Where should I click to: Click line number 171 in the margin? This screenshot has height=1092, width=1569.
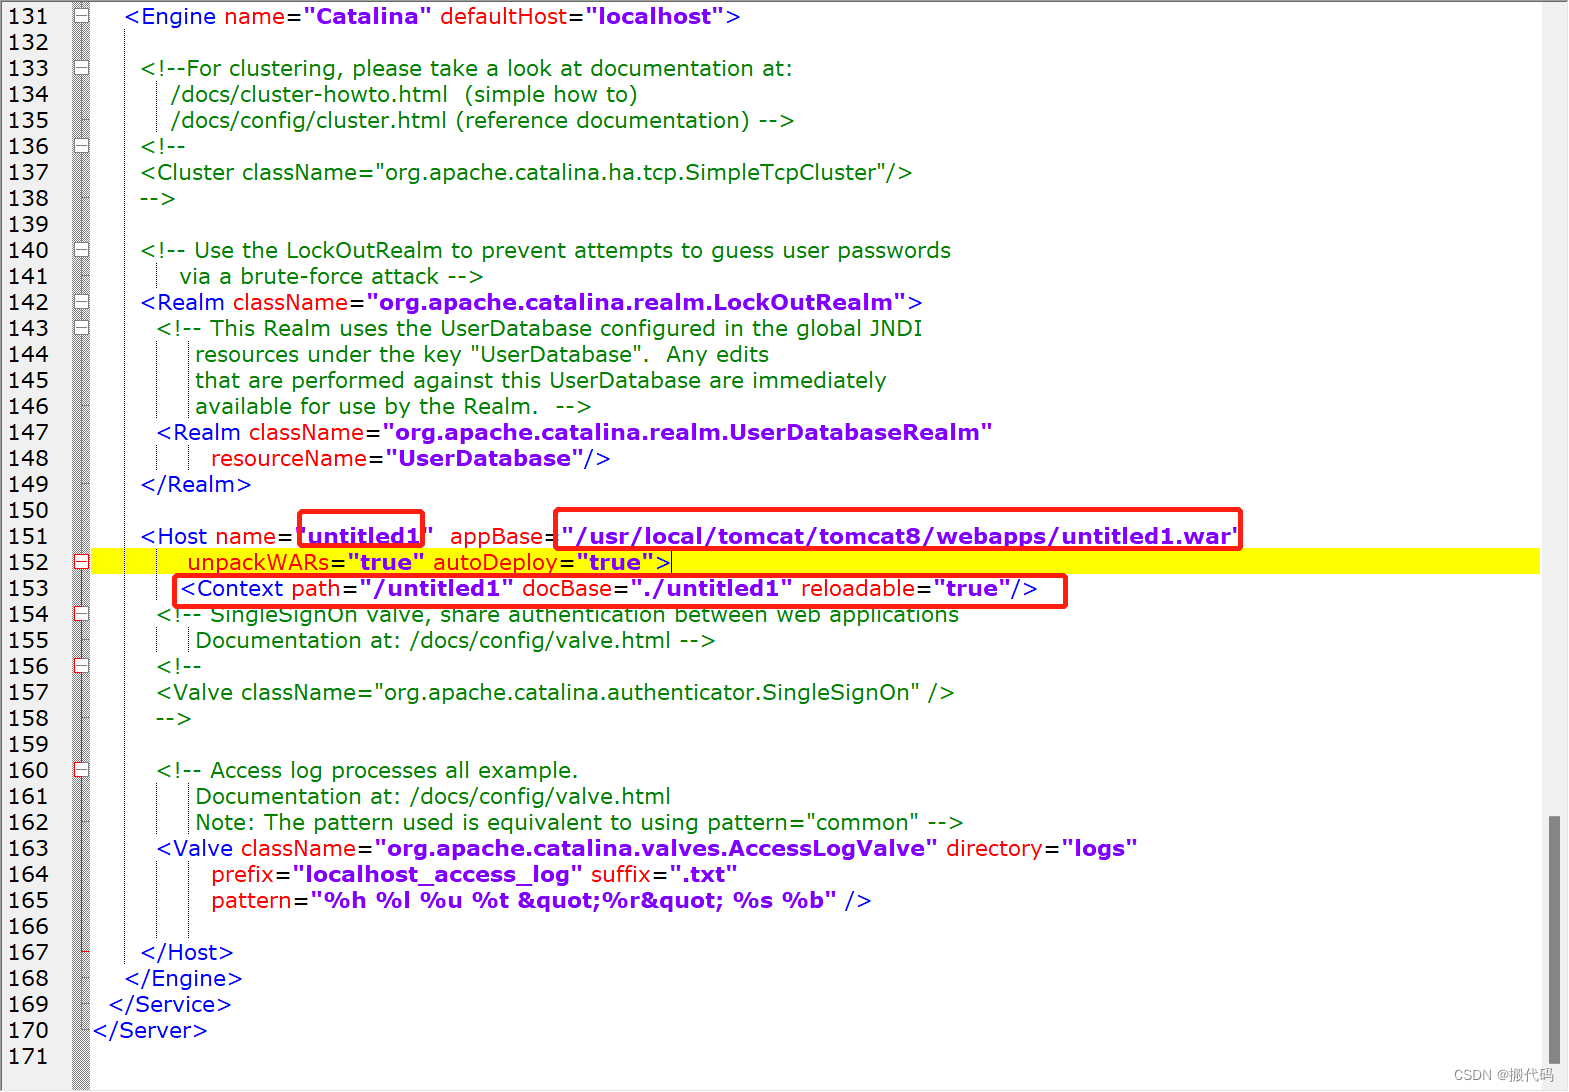click(x=28, y=1056)
